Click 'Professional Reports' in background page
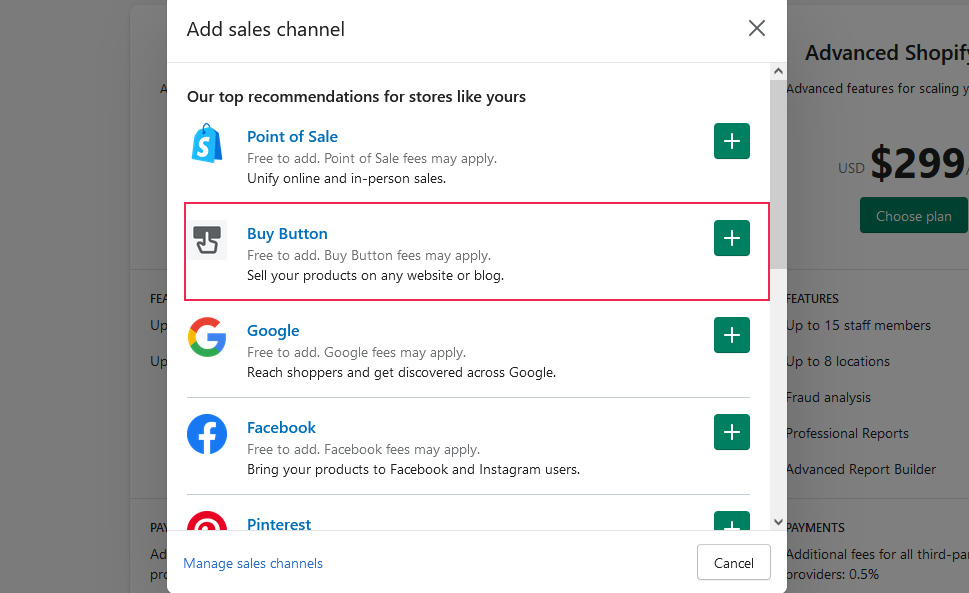This screenshot has height=593, width=969. tap(847, 434)
